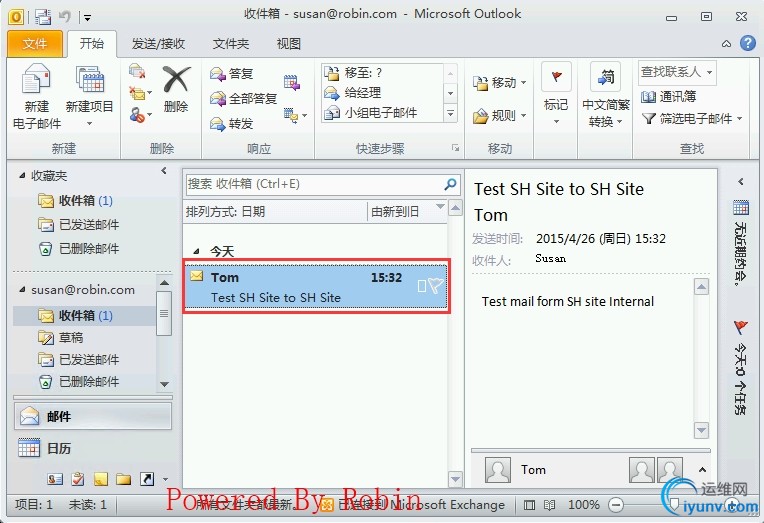Minimize the navigation pane arrow

coord(164,171)
